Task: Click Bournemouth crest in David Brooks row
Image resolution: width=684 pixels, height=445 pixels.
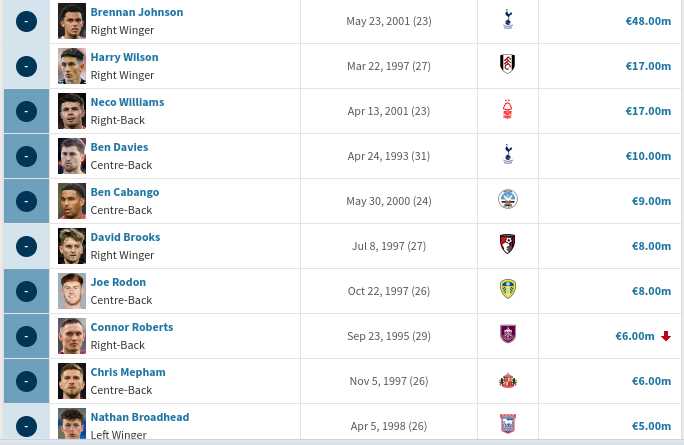Action: coord(508,245)
